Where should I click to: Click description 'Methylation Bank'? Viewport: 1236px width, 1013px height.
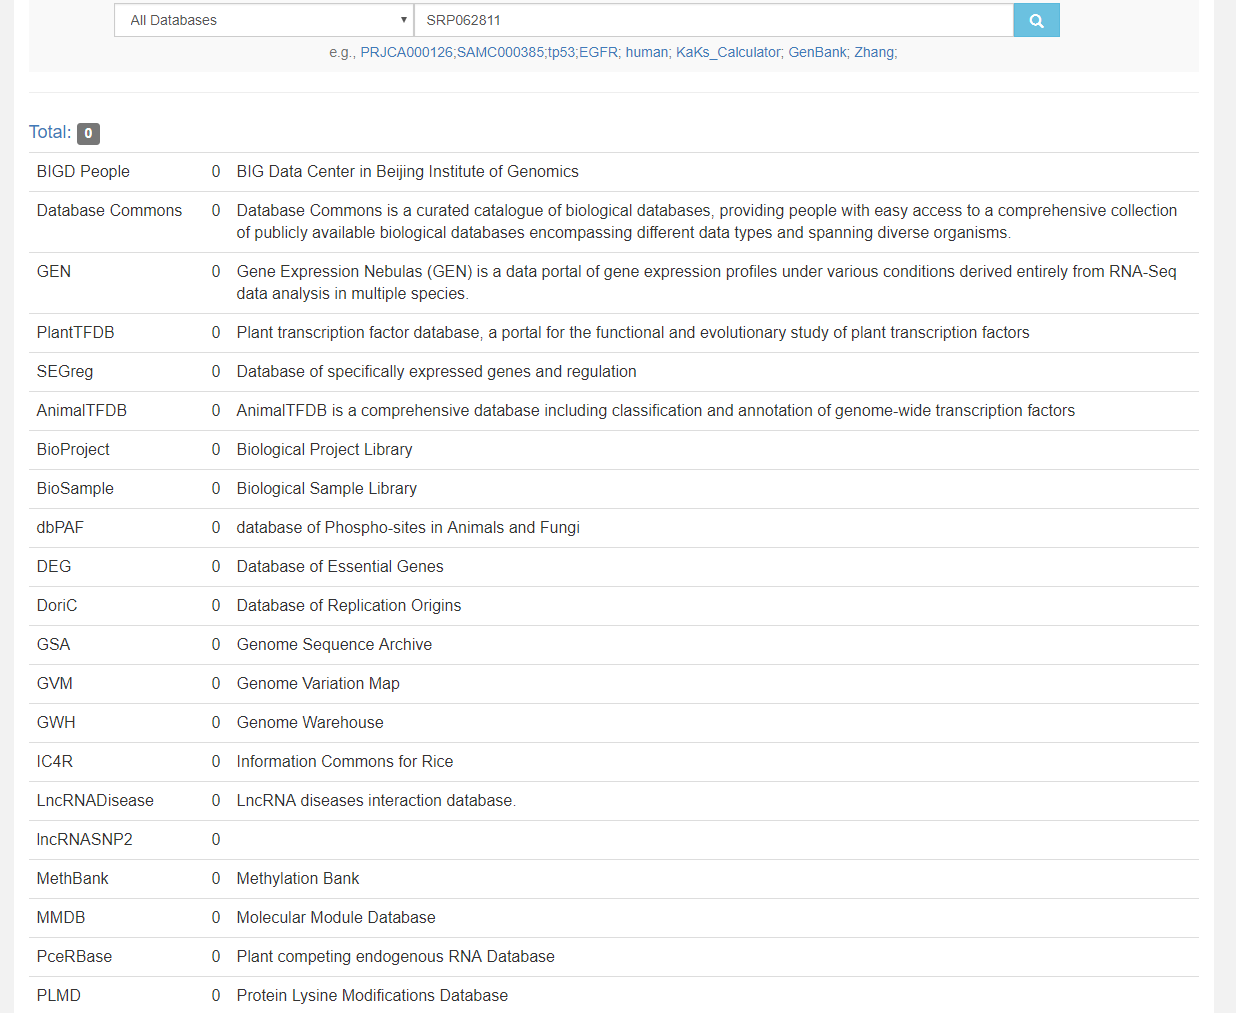pyautogui.click(x=298, y=879)
